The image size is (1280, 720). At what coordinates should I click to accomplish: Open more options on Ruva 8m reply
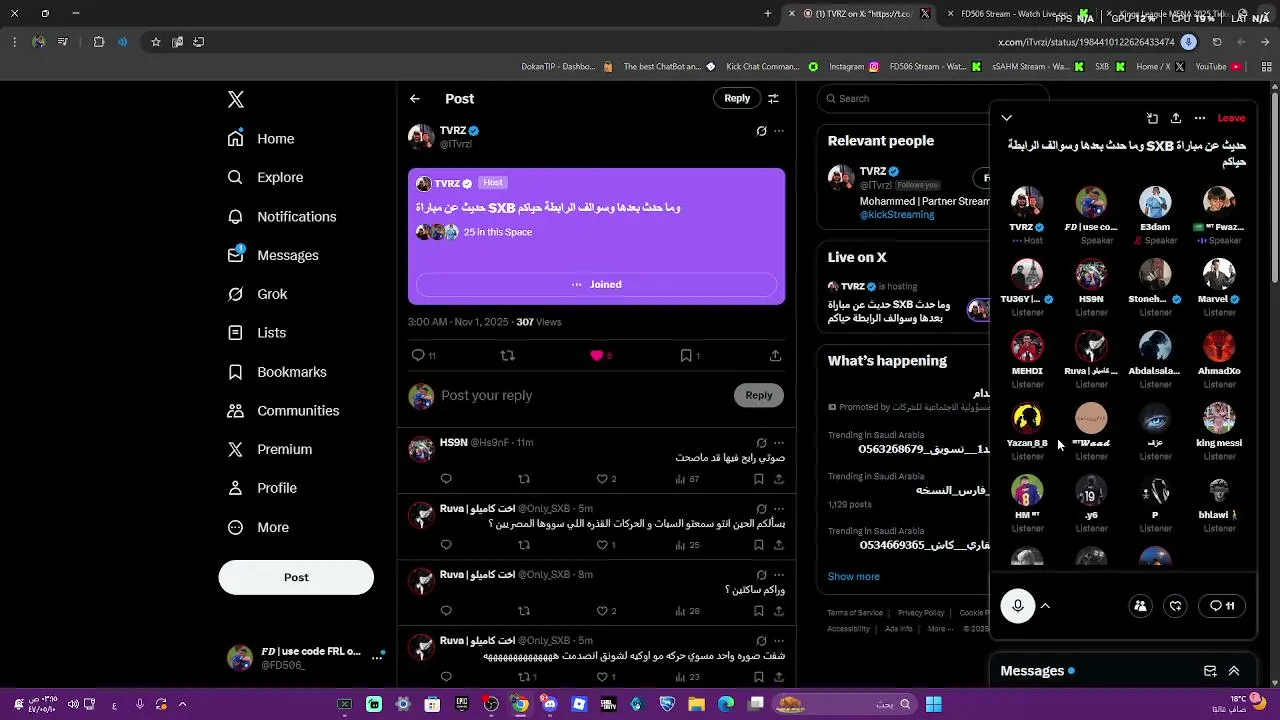click(779, 575)
